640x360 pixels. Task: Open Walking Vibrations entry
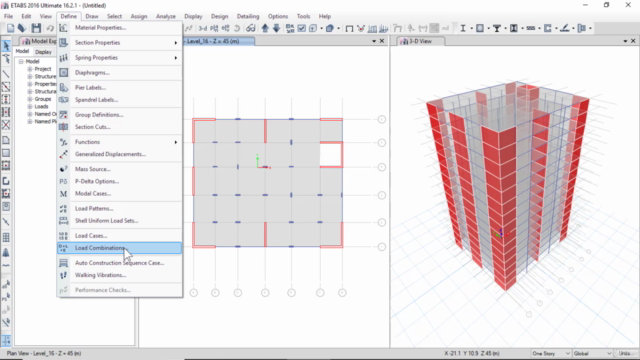[x=119, y=275]
